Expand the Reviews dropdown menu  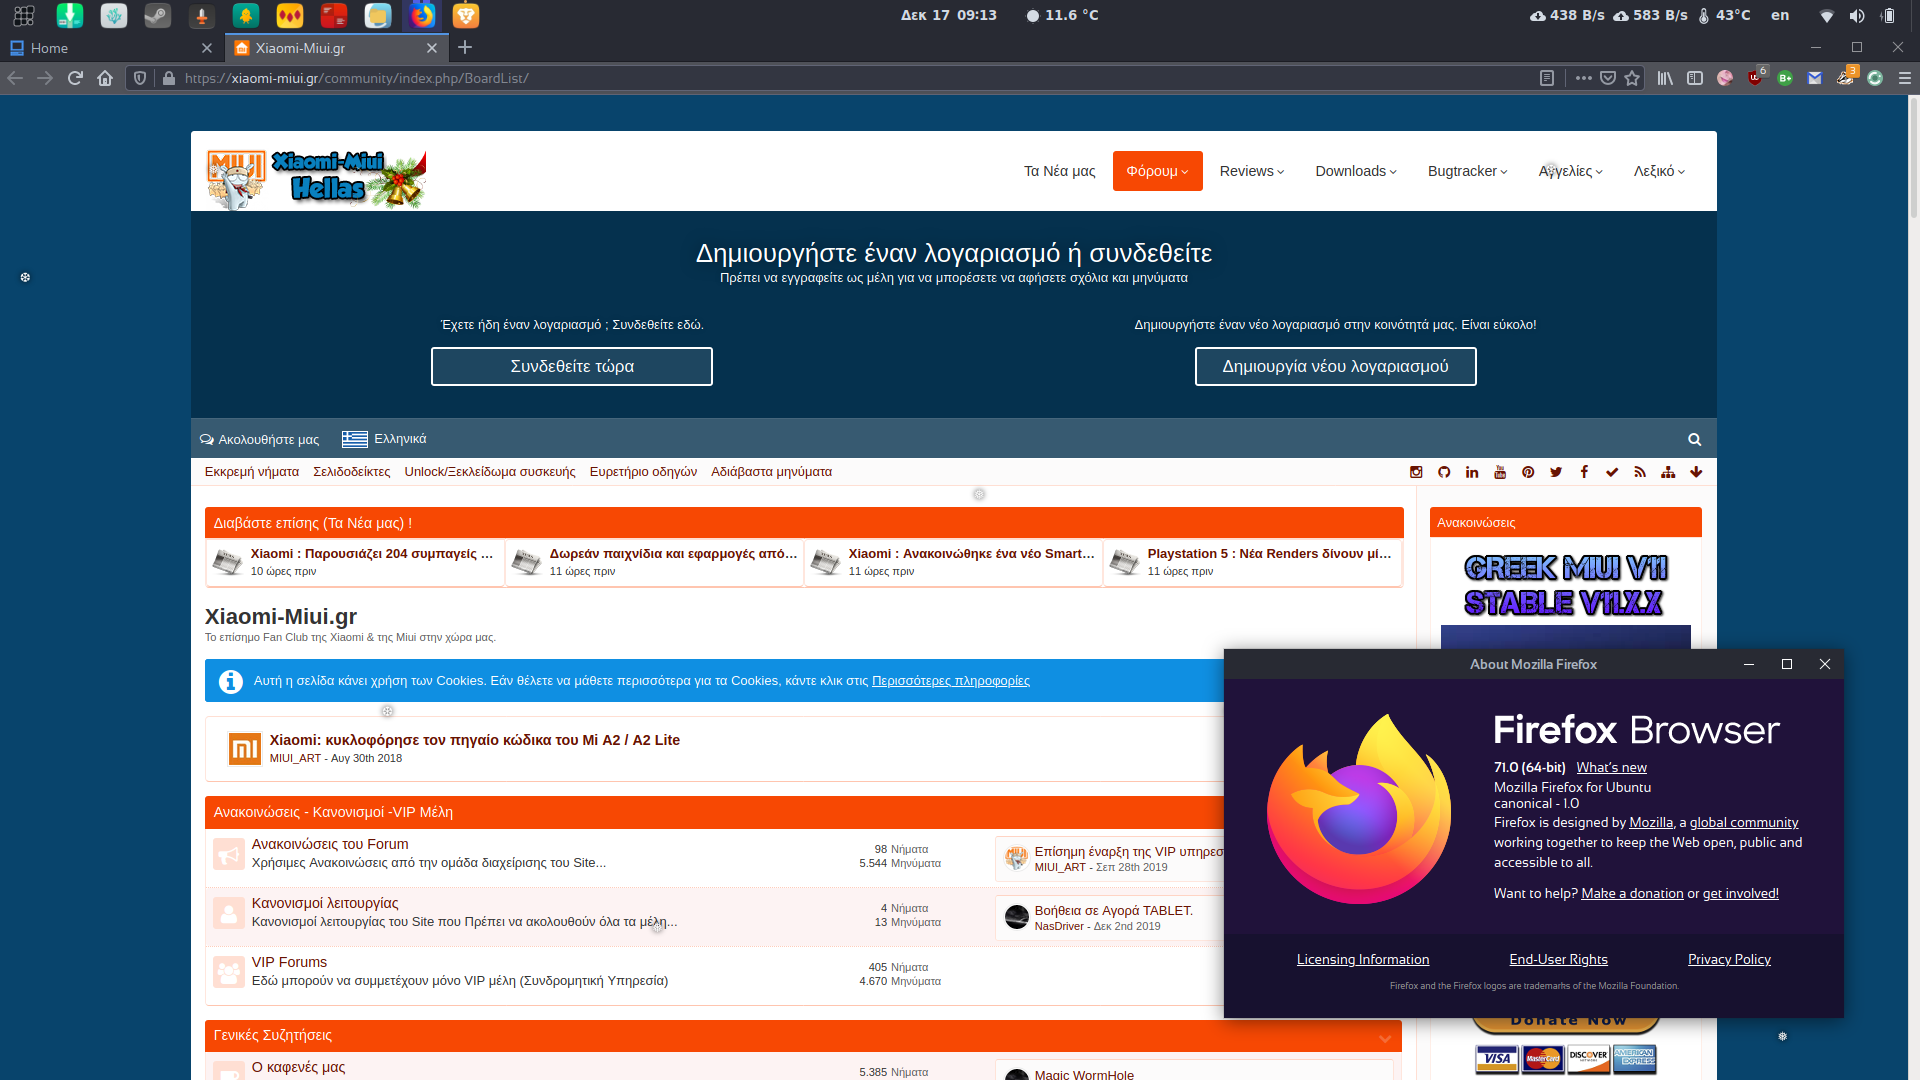click(1251, 171)
